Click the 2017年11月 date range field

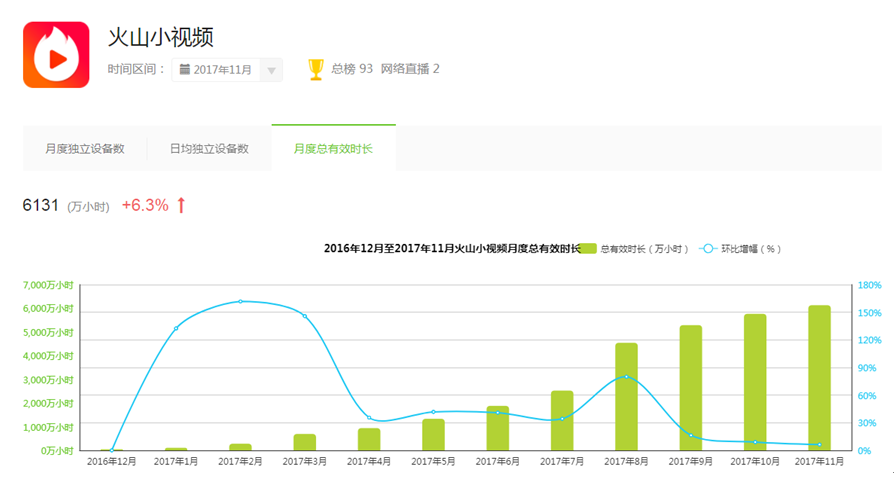click(x=227, y=70)
